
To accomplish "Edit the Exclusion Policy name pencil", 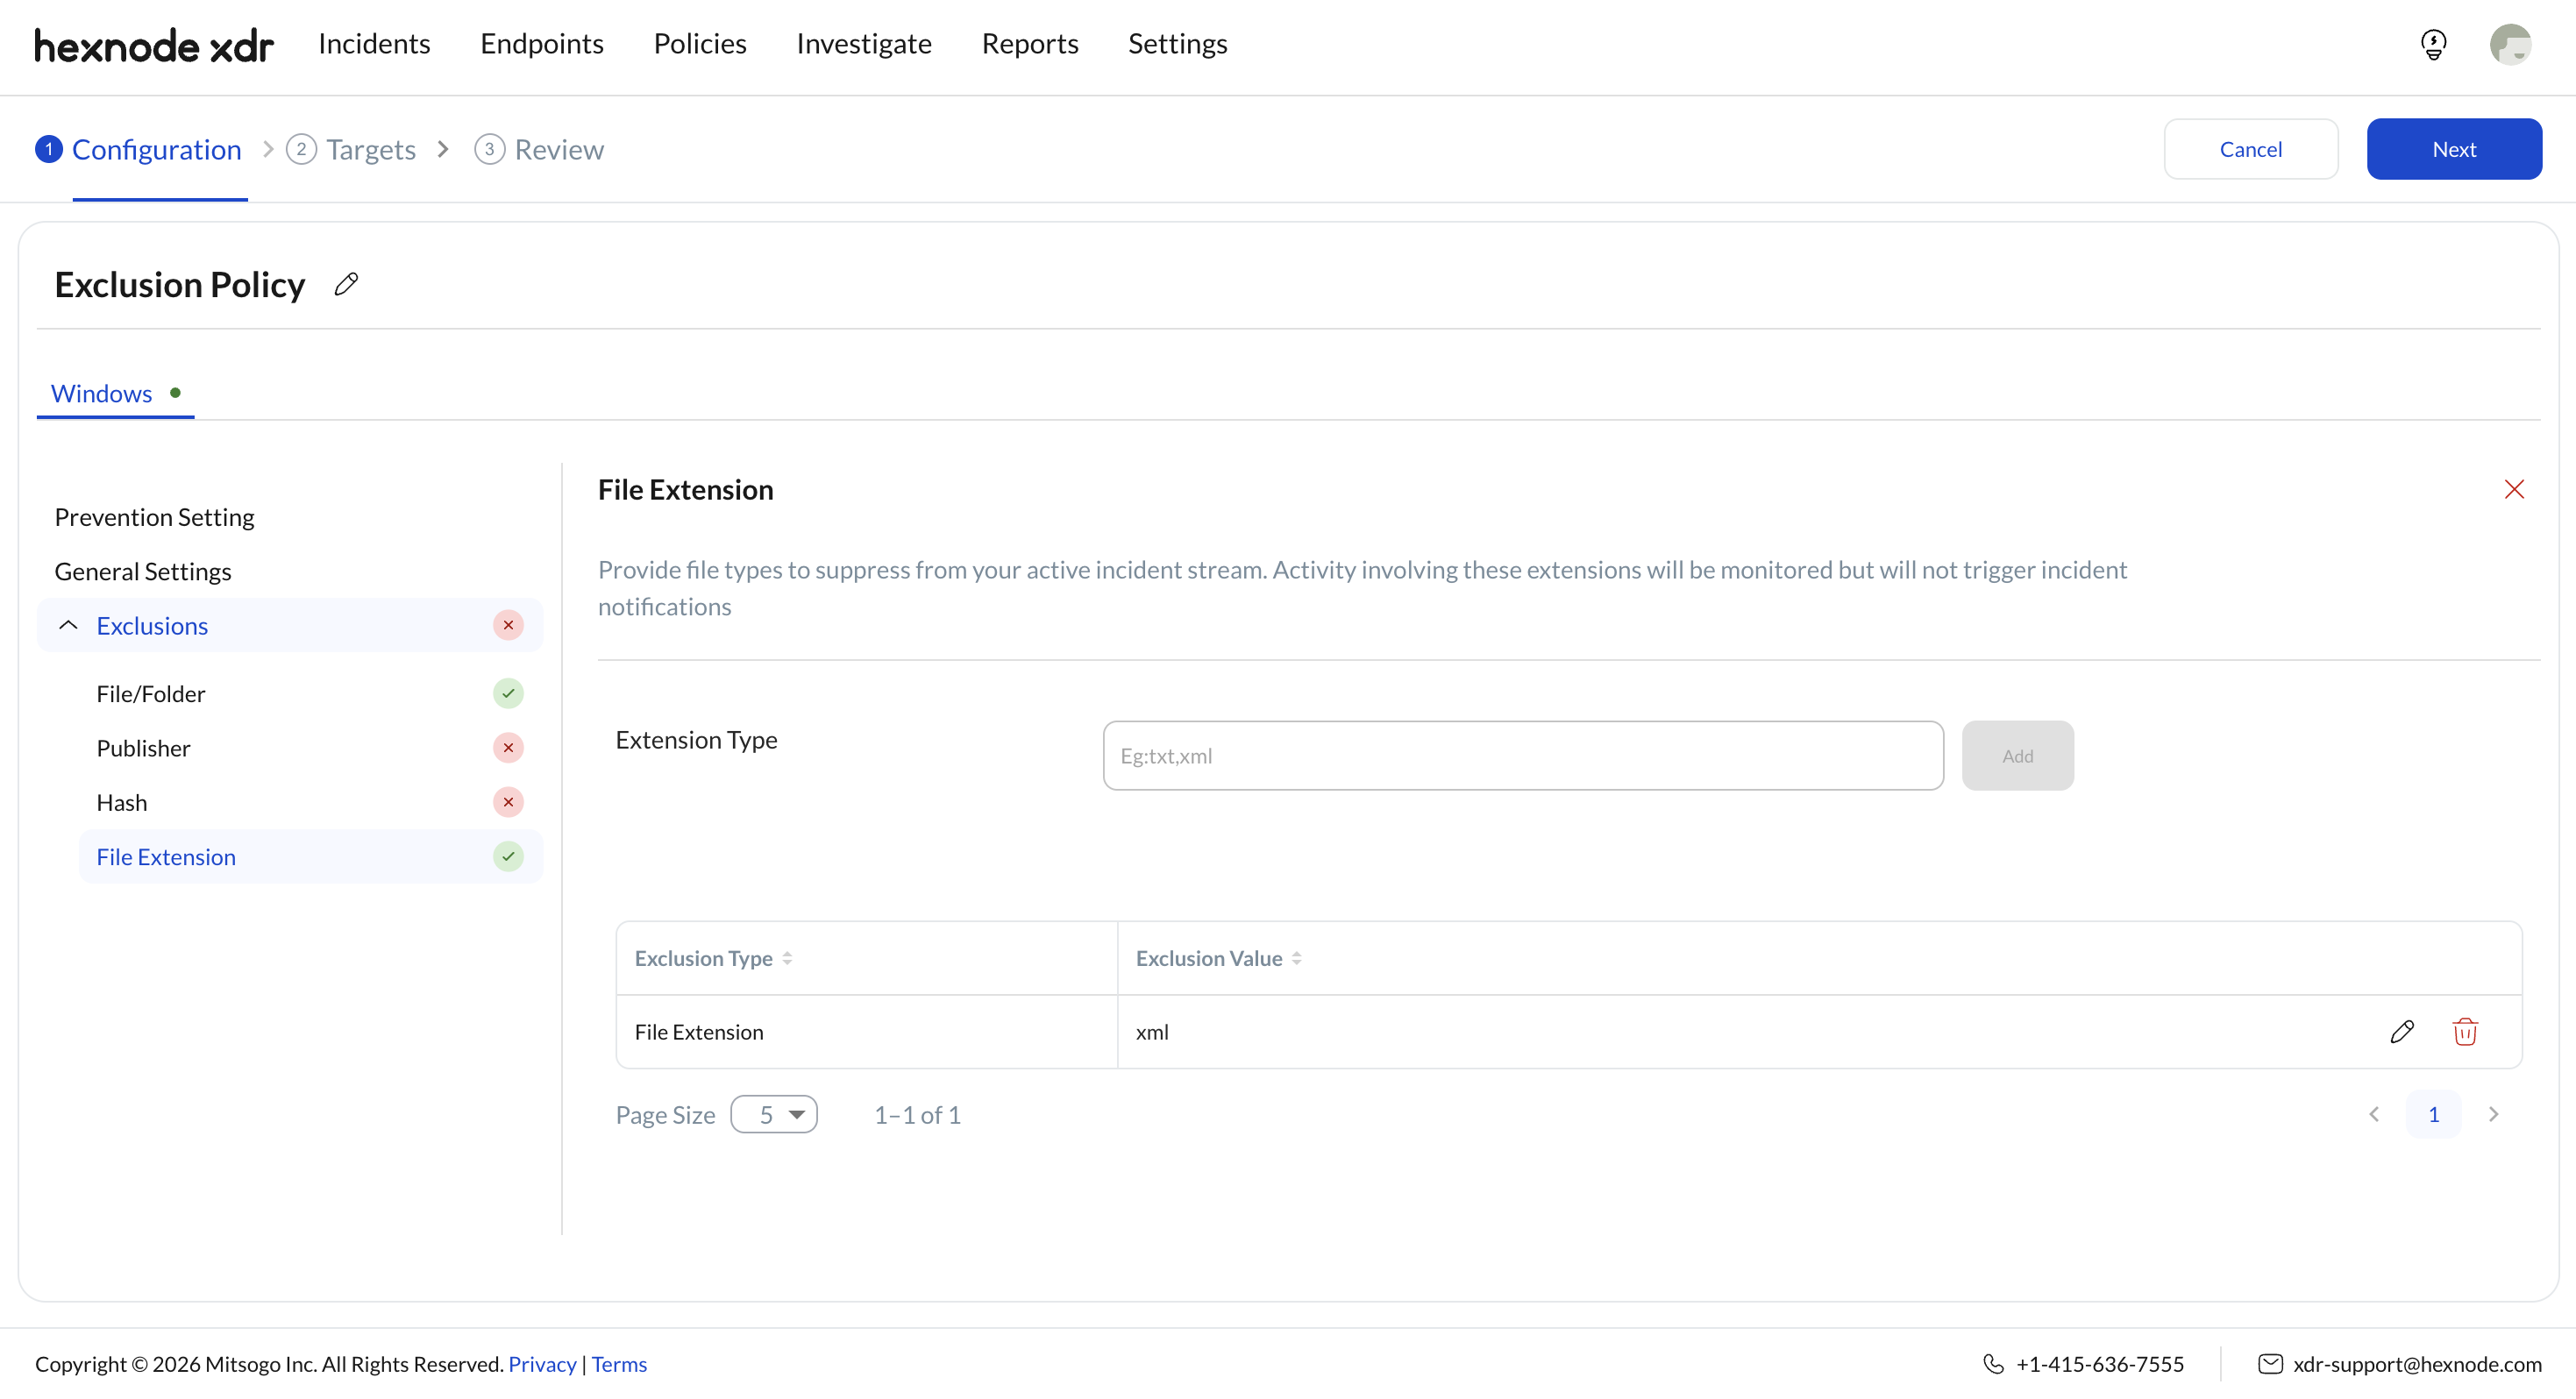I will click(x=346, y=285).
